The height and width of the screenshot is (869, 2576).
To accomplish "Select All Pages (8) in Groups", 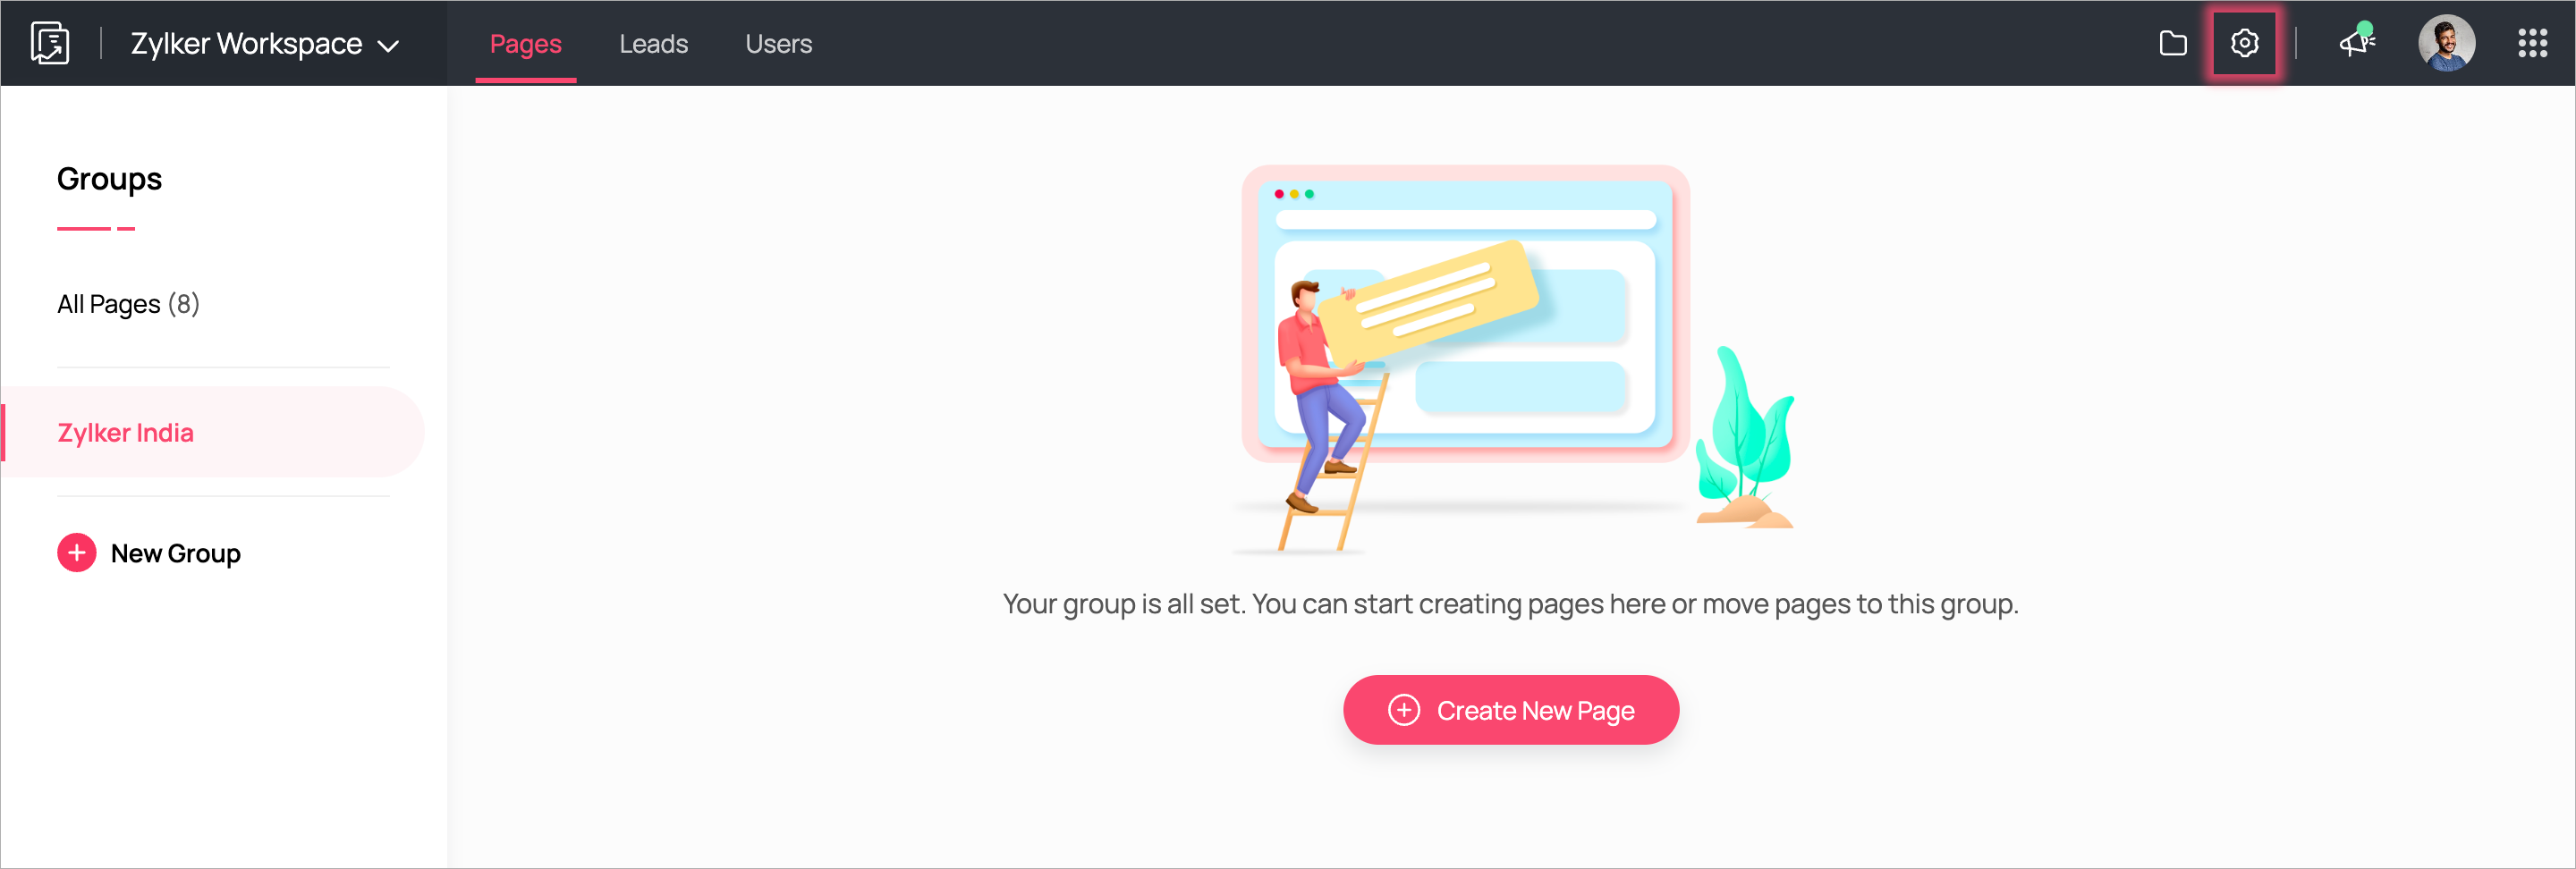I will click(128, 304).
